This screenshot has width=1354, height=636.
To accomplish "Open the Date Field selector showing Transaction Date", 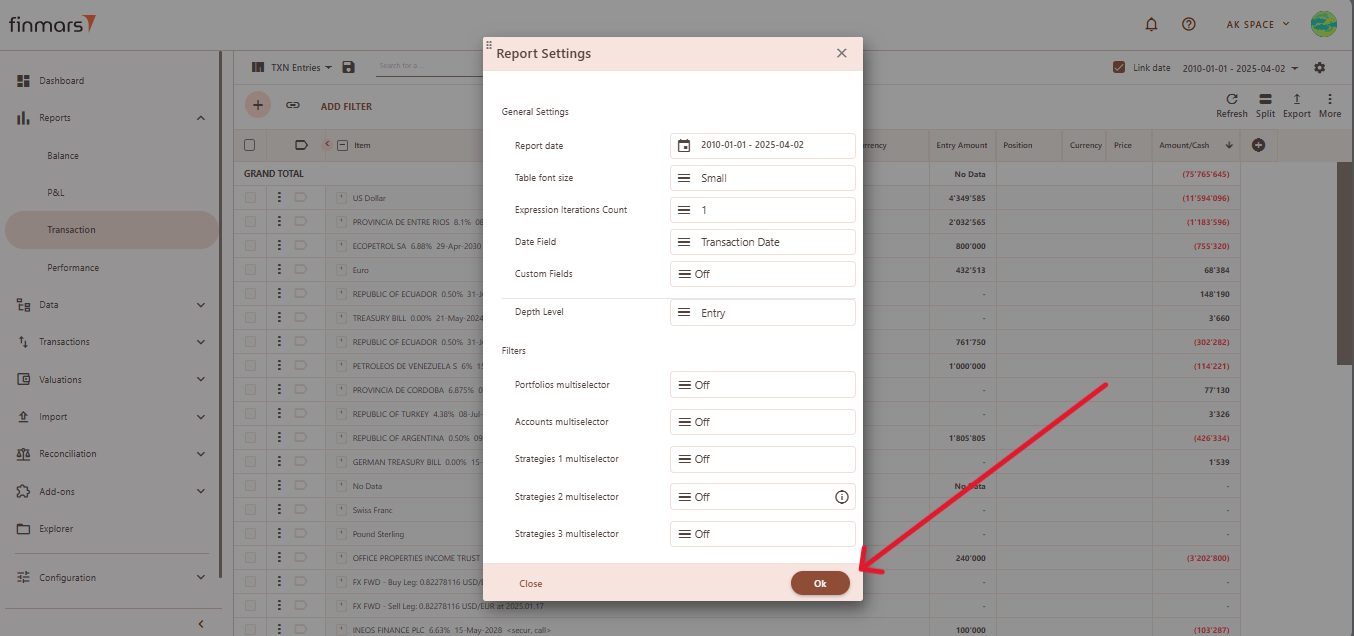I will coord(762,242).
